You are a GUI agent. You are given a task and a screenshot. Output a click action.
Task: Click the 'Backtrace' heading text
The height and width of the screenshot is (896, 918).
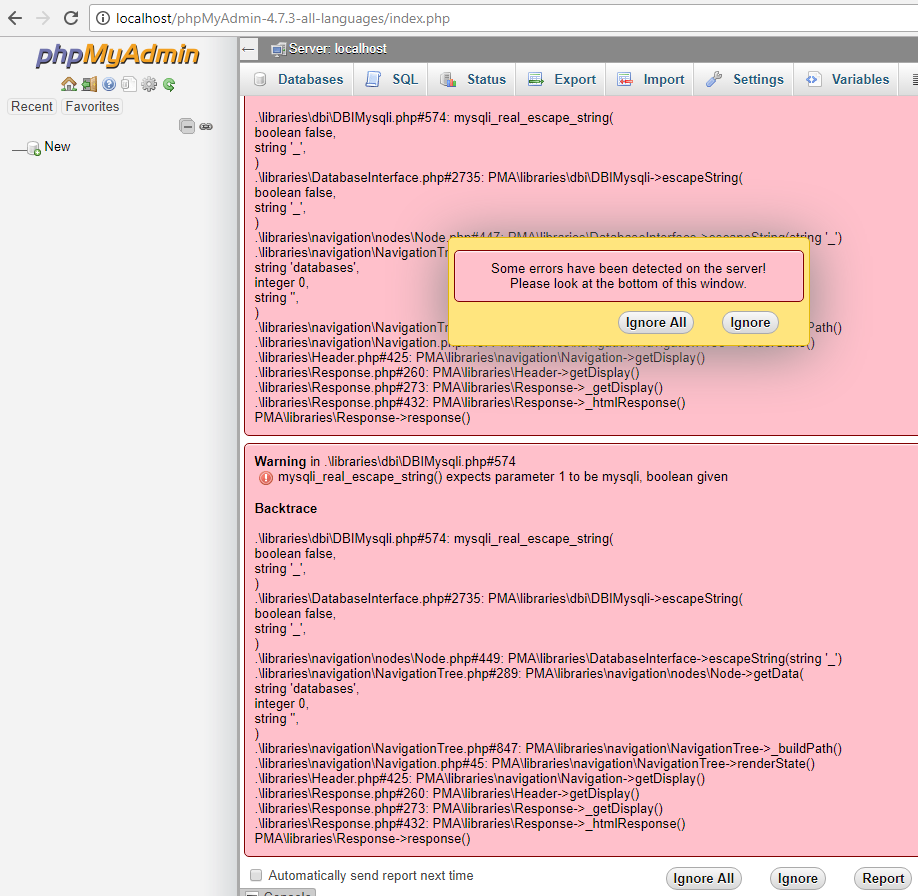click(x=286, y=508)
